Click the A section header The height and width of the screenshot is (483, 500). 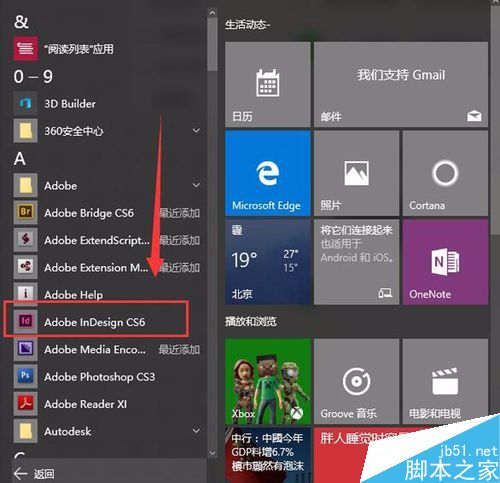(x=20, y=159)
